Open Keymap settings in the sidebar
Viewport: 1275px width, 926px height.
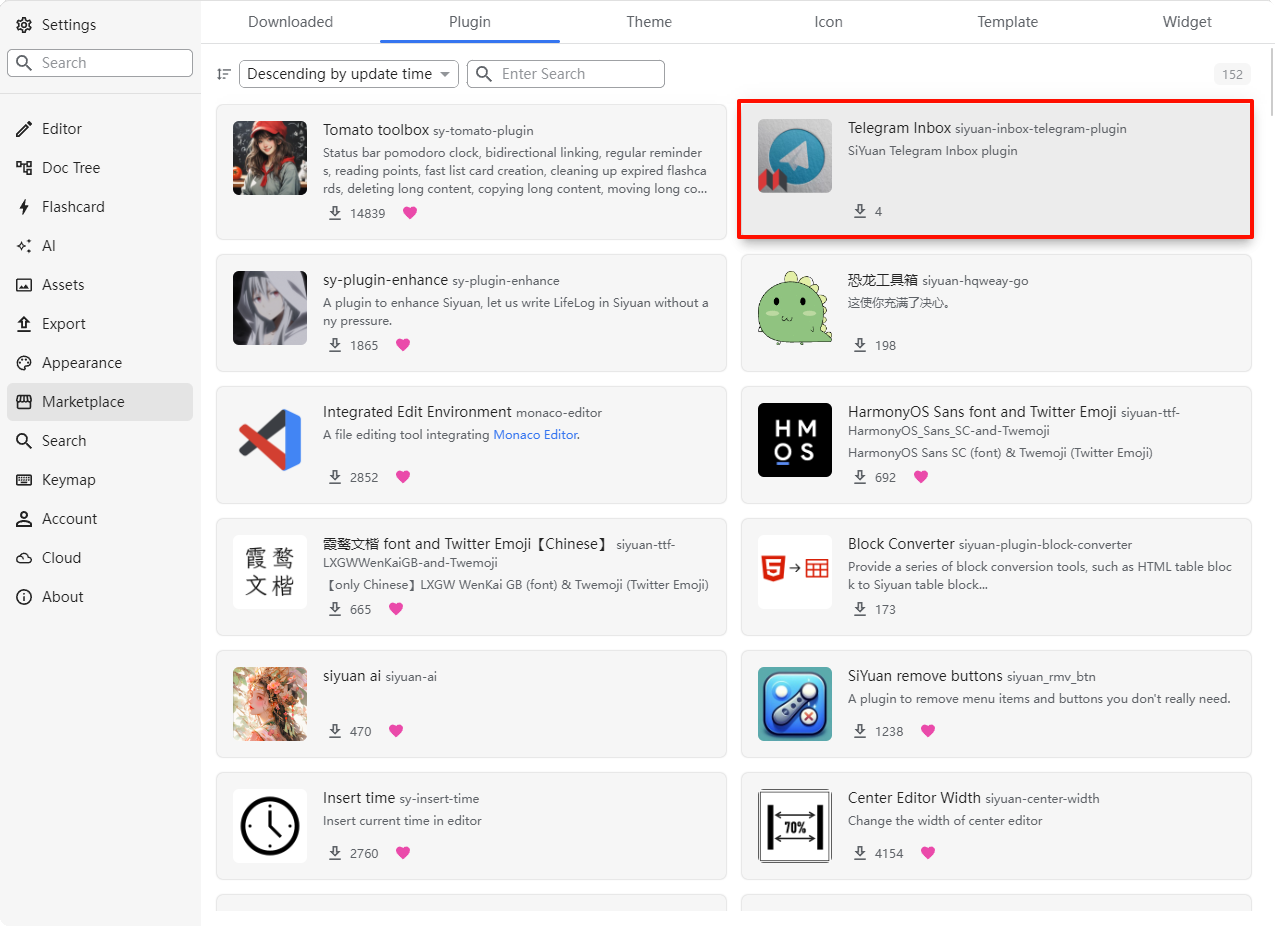(x=68, y=480)
